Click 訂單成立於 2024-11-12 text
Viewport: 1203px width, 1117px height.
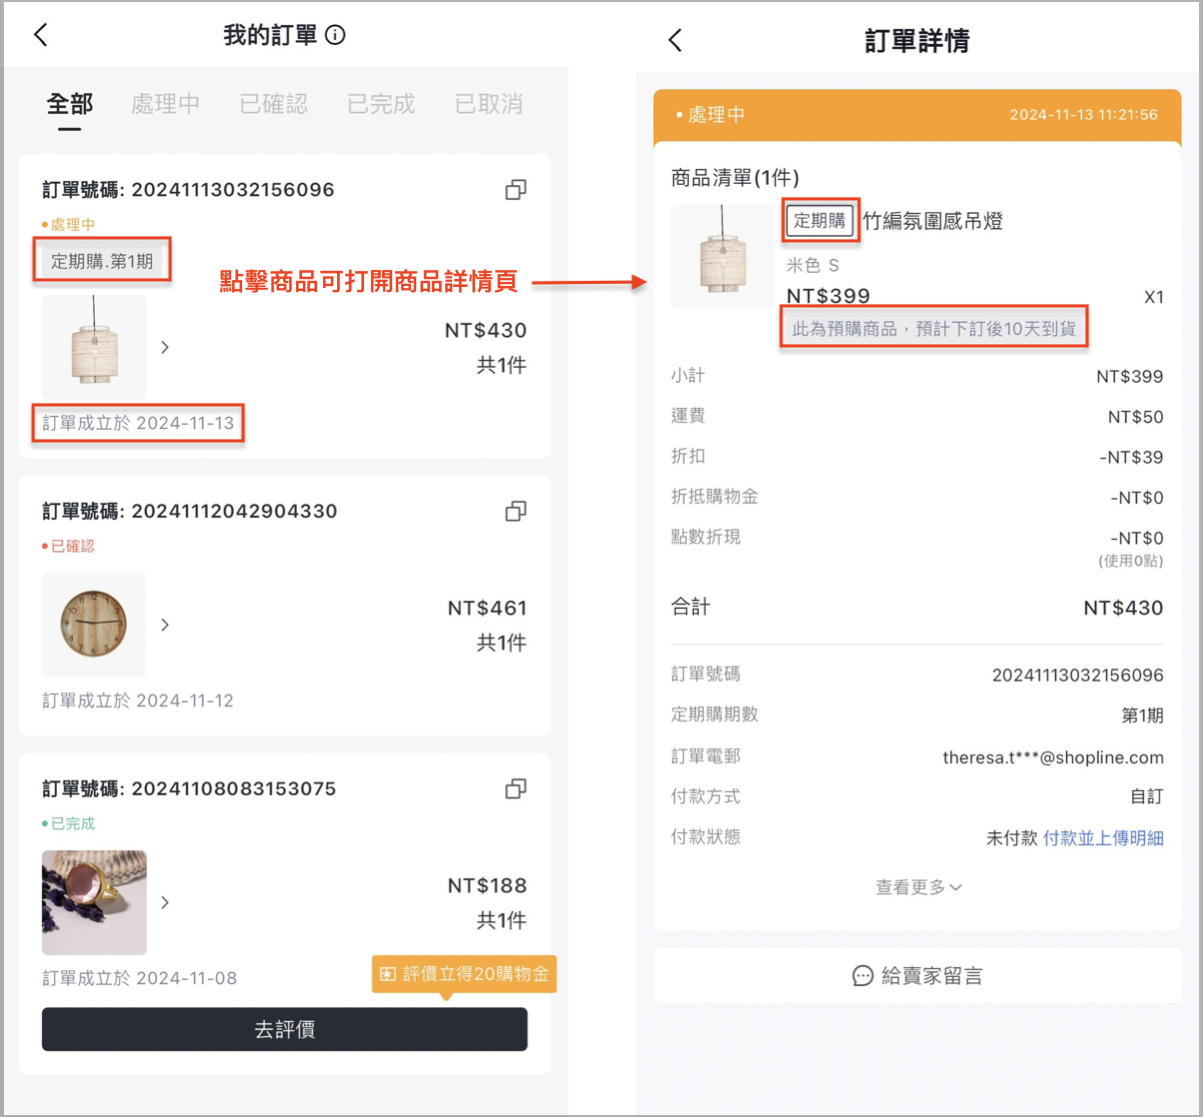138,701
